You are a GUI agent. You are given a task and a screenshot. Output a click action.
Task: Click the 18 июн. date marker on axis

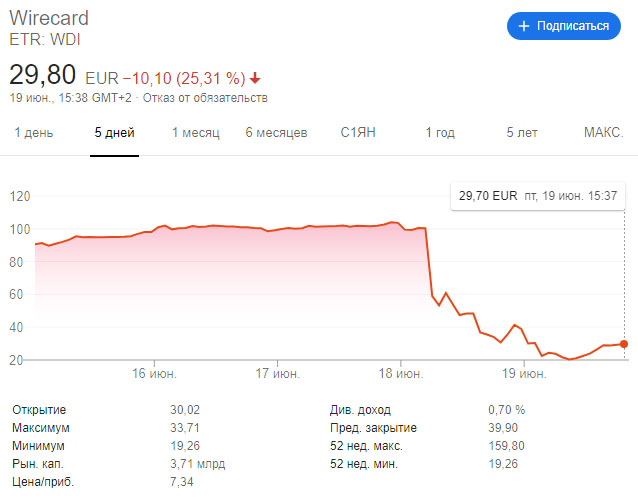point(401,373)
